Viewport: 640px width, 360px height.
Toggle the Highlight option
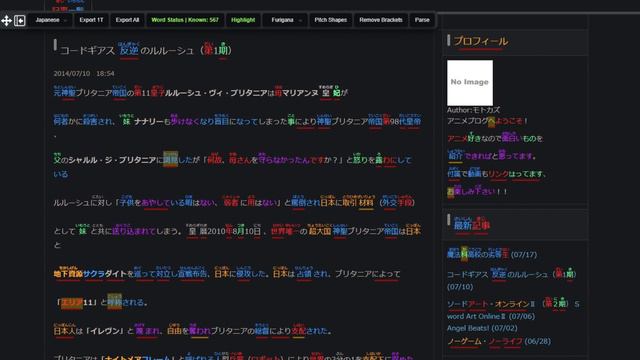tap(243, 20)
